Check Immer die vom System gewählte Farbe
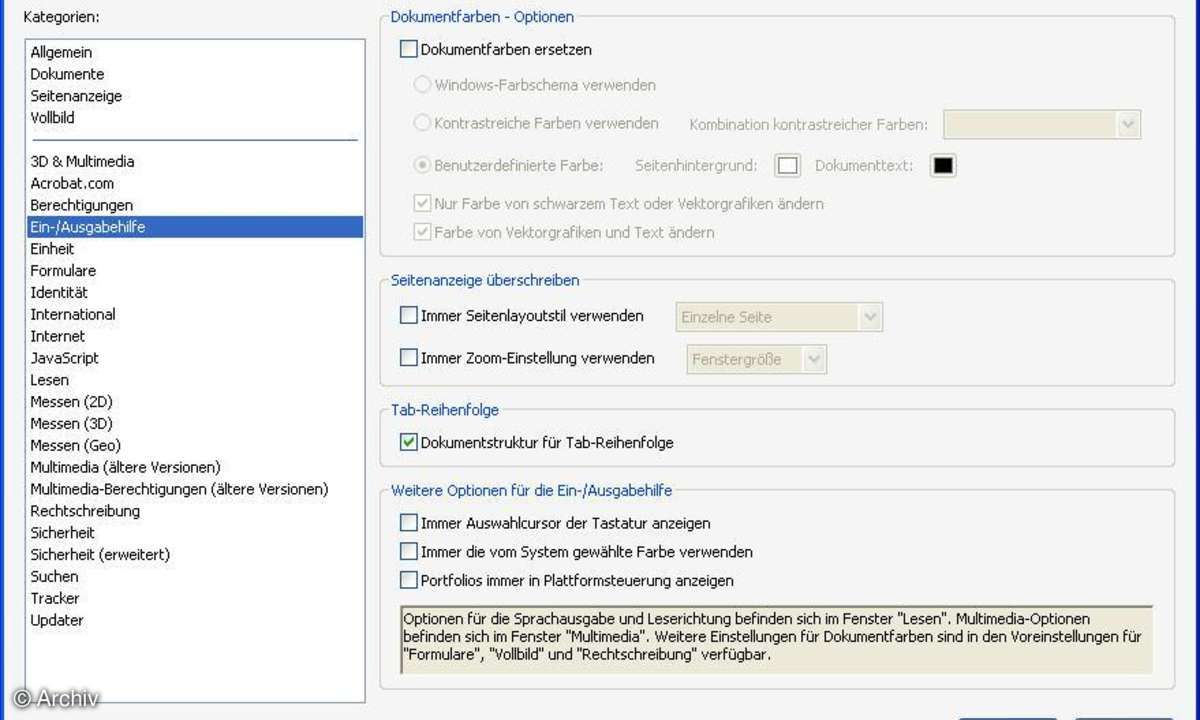1200x720 pixels. tap(408, 551)
